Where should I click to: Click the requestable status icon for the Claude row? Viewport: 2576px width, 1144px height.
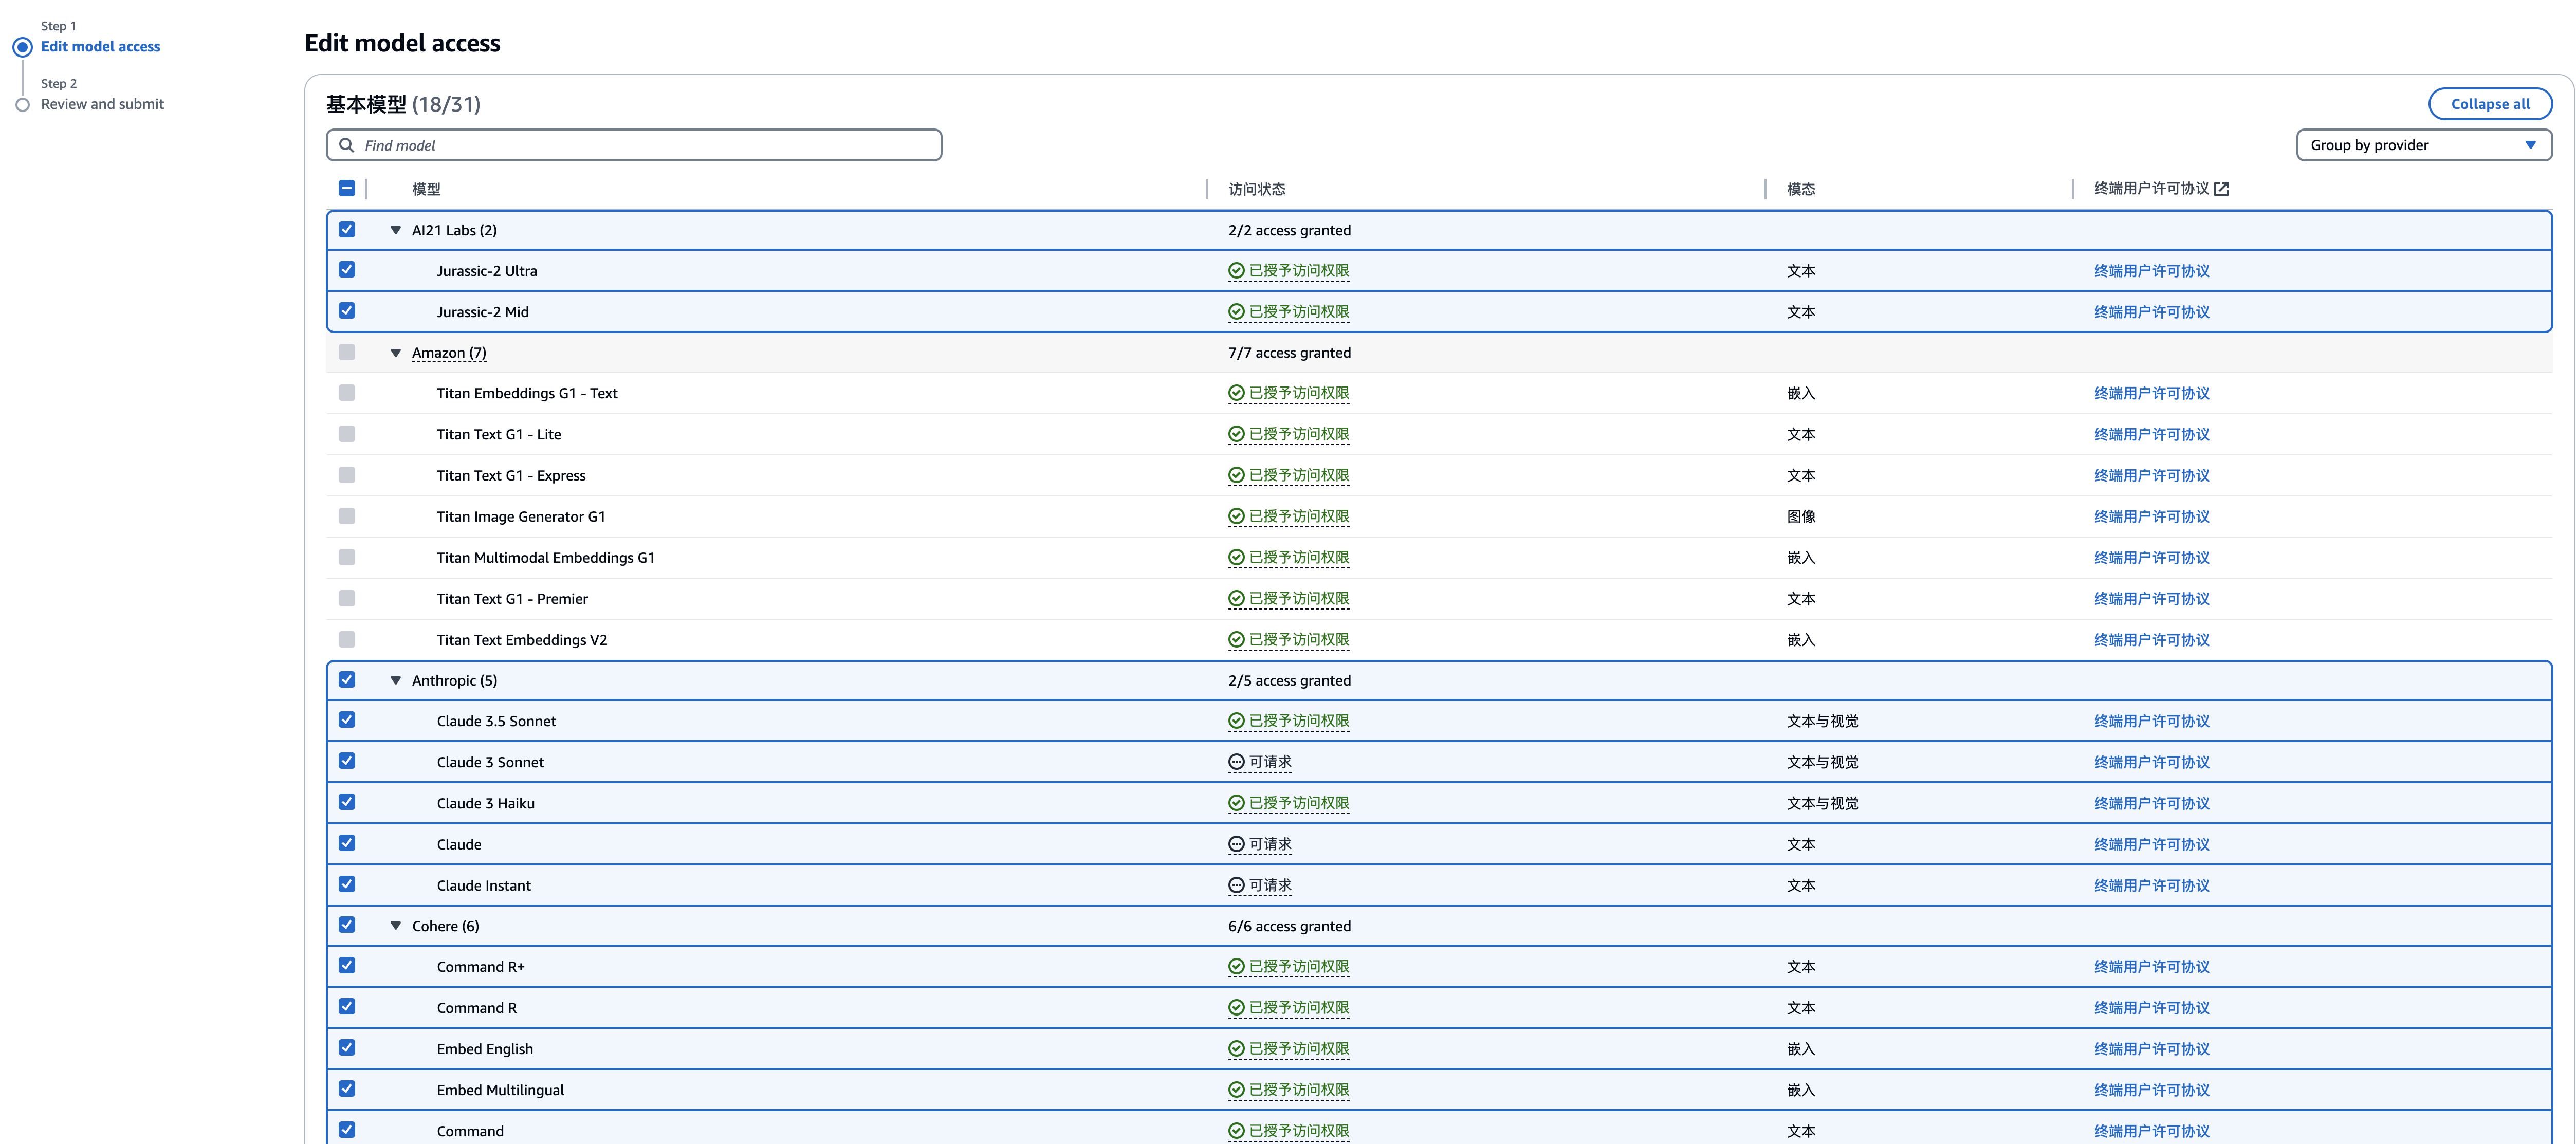(1236, 844)
